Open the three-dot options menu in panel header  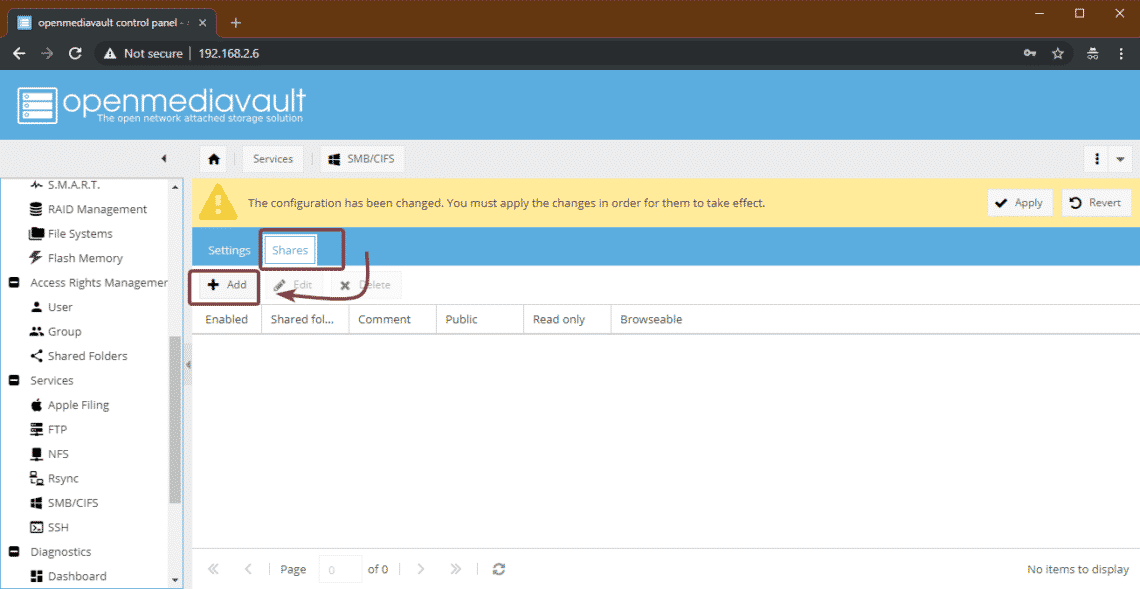pos(1096,159)
